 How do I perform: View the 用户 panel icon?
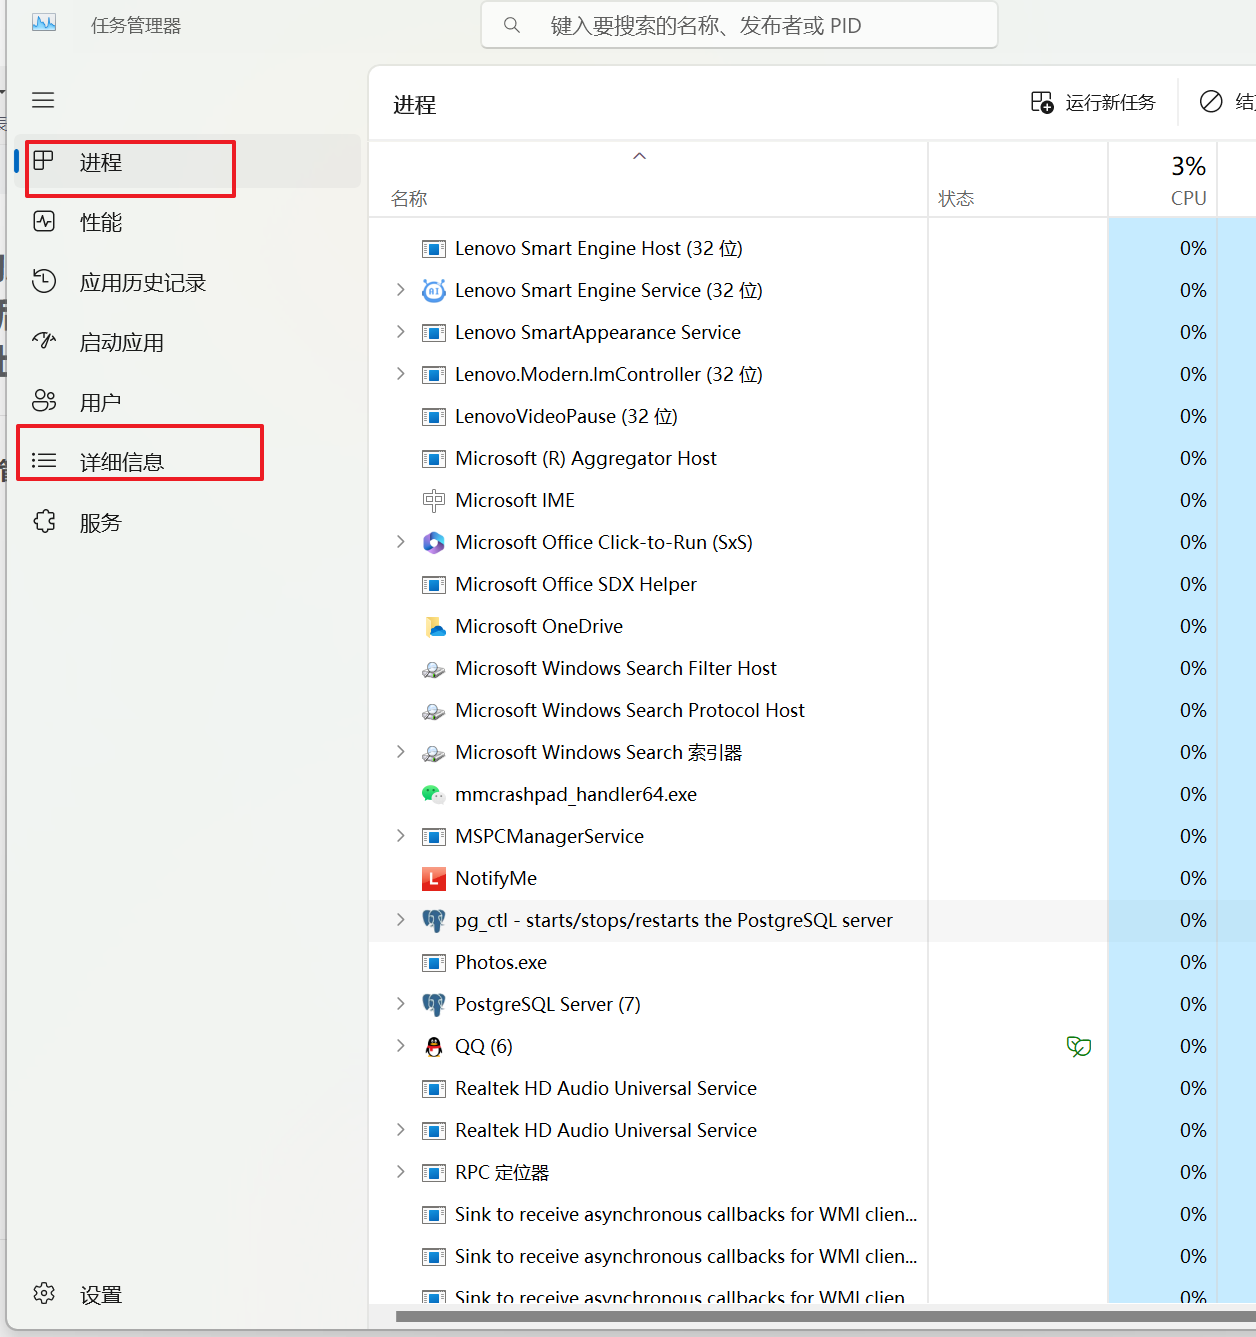44,401
